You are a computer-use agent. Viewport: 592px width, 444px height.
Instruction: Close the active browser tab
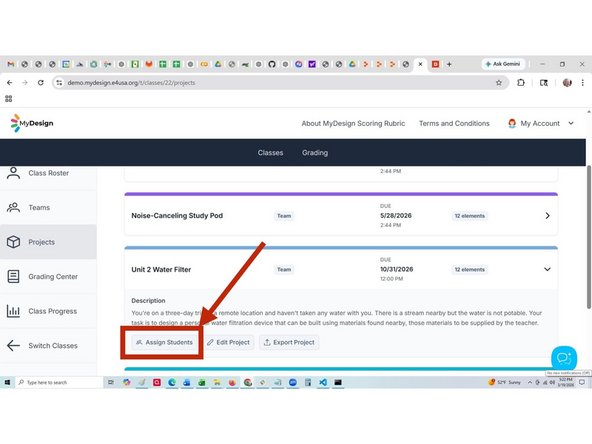[x=420, y=64]
